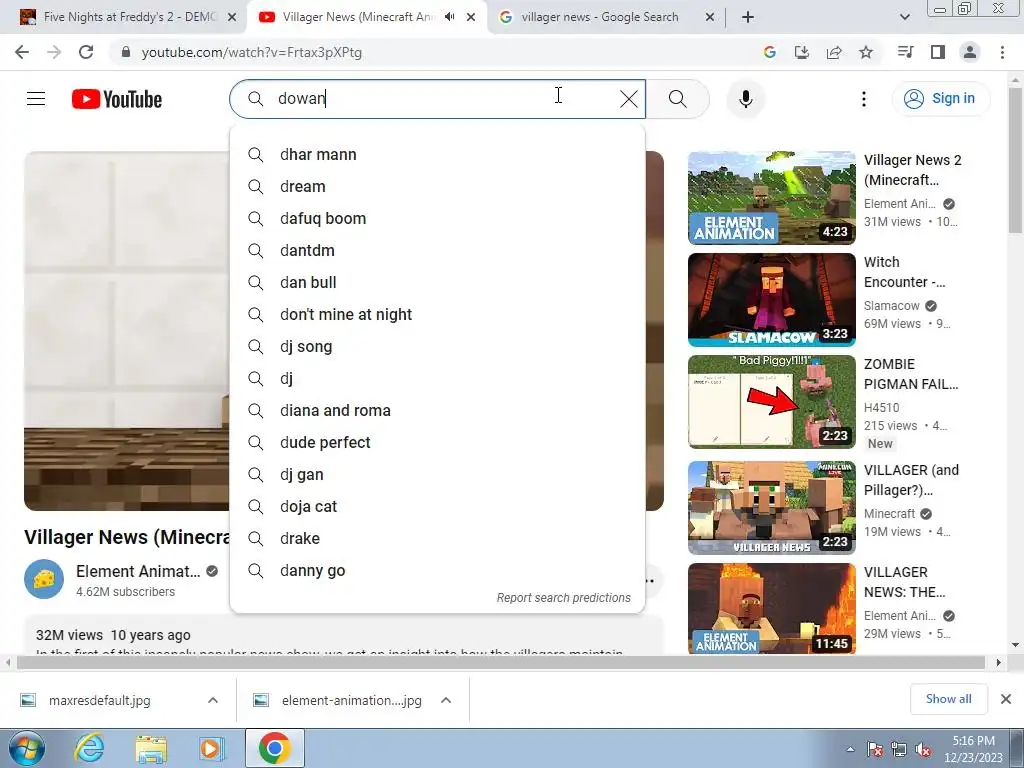
Task: Click the address bar URL
Action: [251, 52]
